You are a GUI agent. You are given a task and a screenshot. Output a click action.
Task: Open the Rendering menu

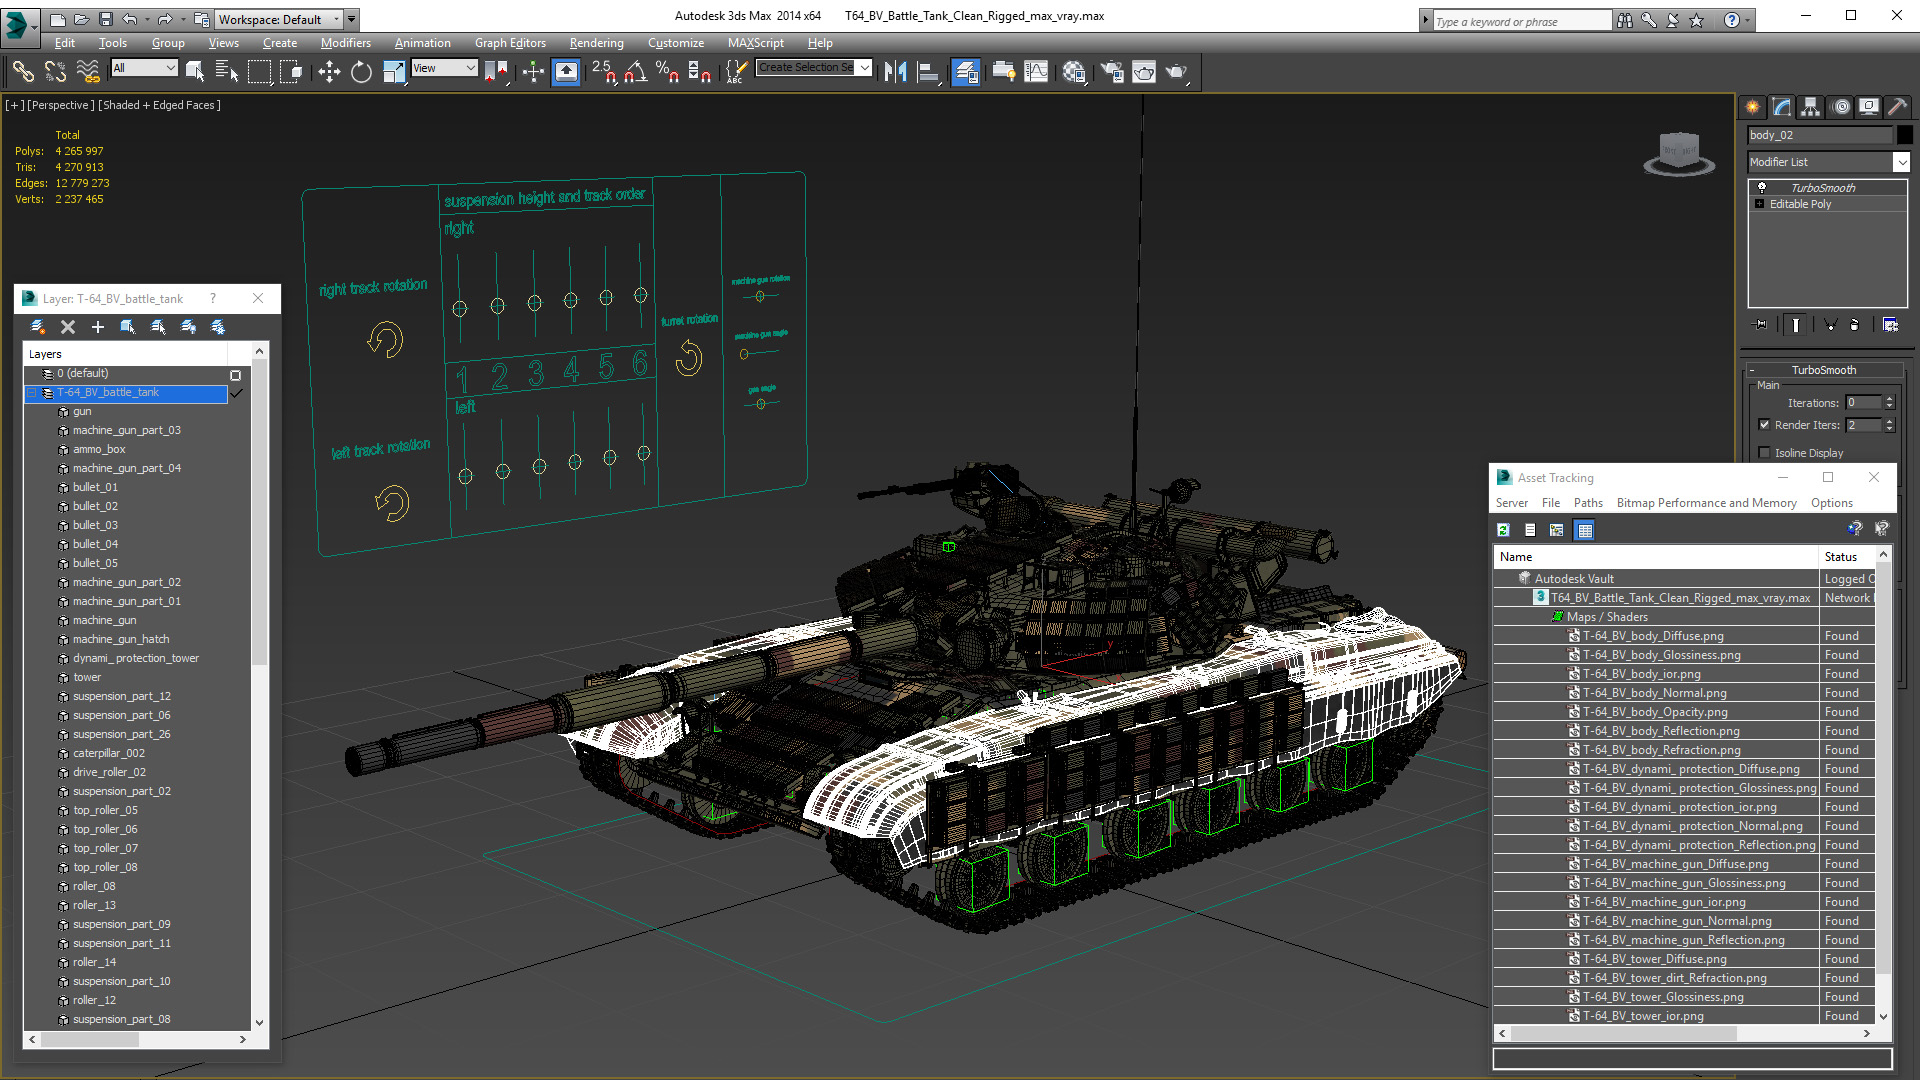pyautogui.click(x=596, y=43)
